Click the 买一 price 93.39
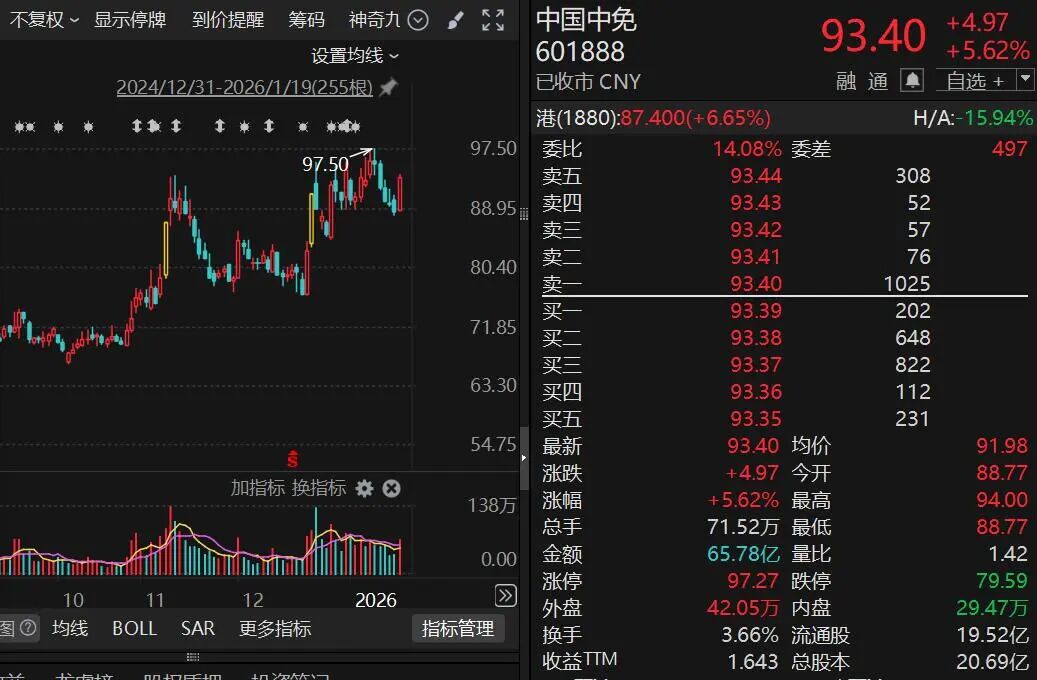Screen dimensions: 1037x680 [755, 311]
